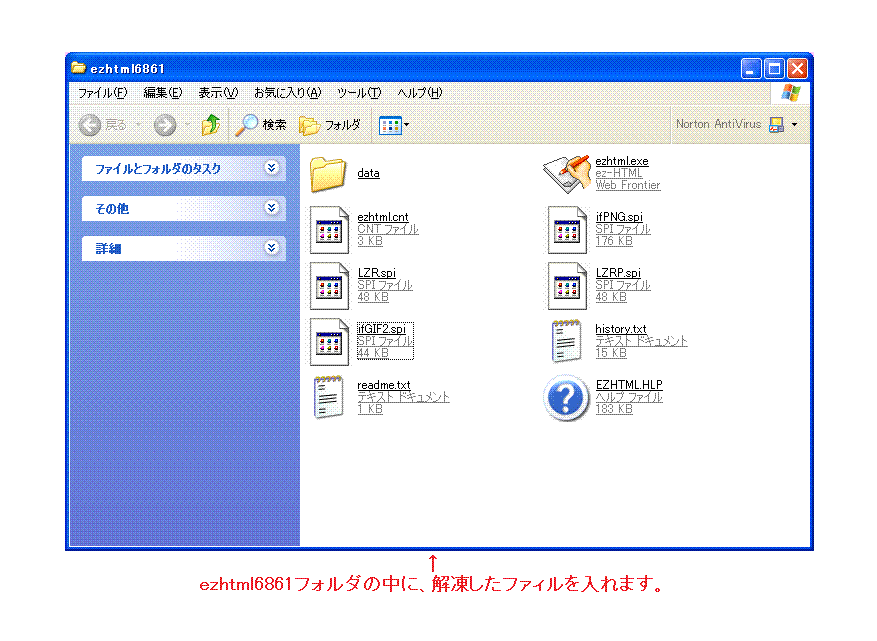
Task: Click the readme.txt file name
Action: [x=384, y=385]
